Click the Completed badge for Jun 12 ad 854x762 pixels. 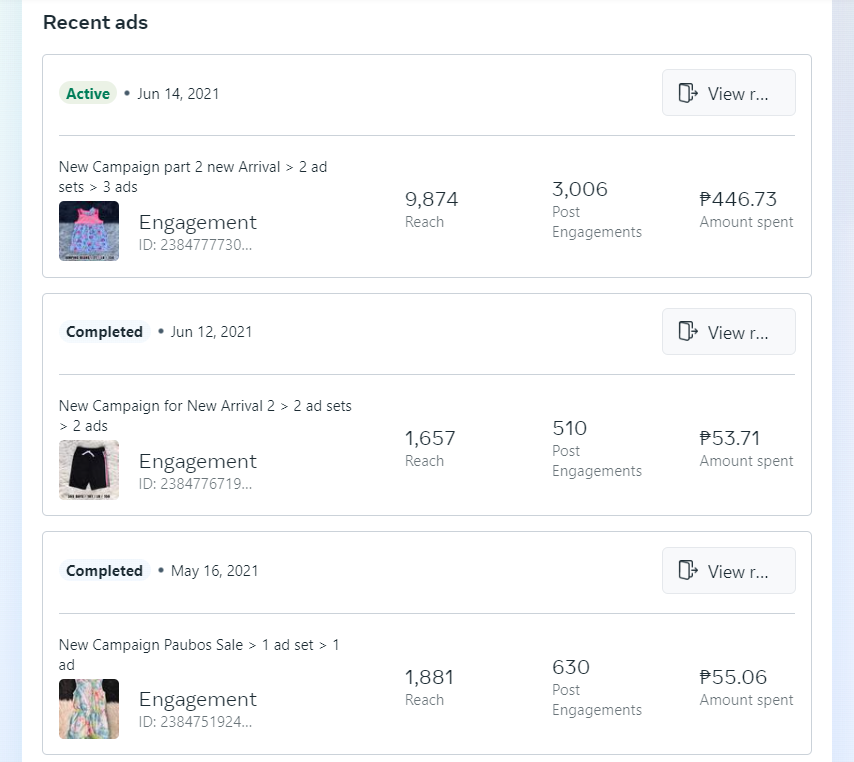pyautogui.click(x=104, y=332)
